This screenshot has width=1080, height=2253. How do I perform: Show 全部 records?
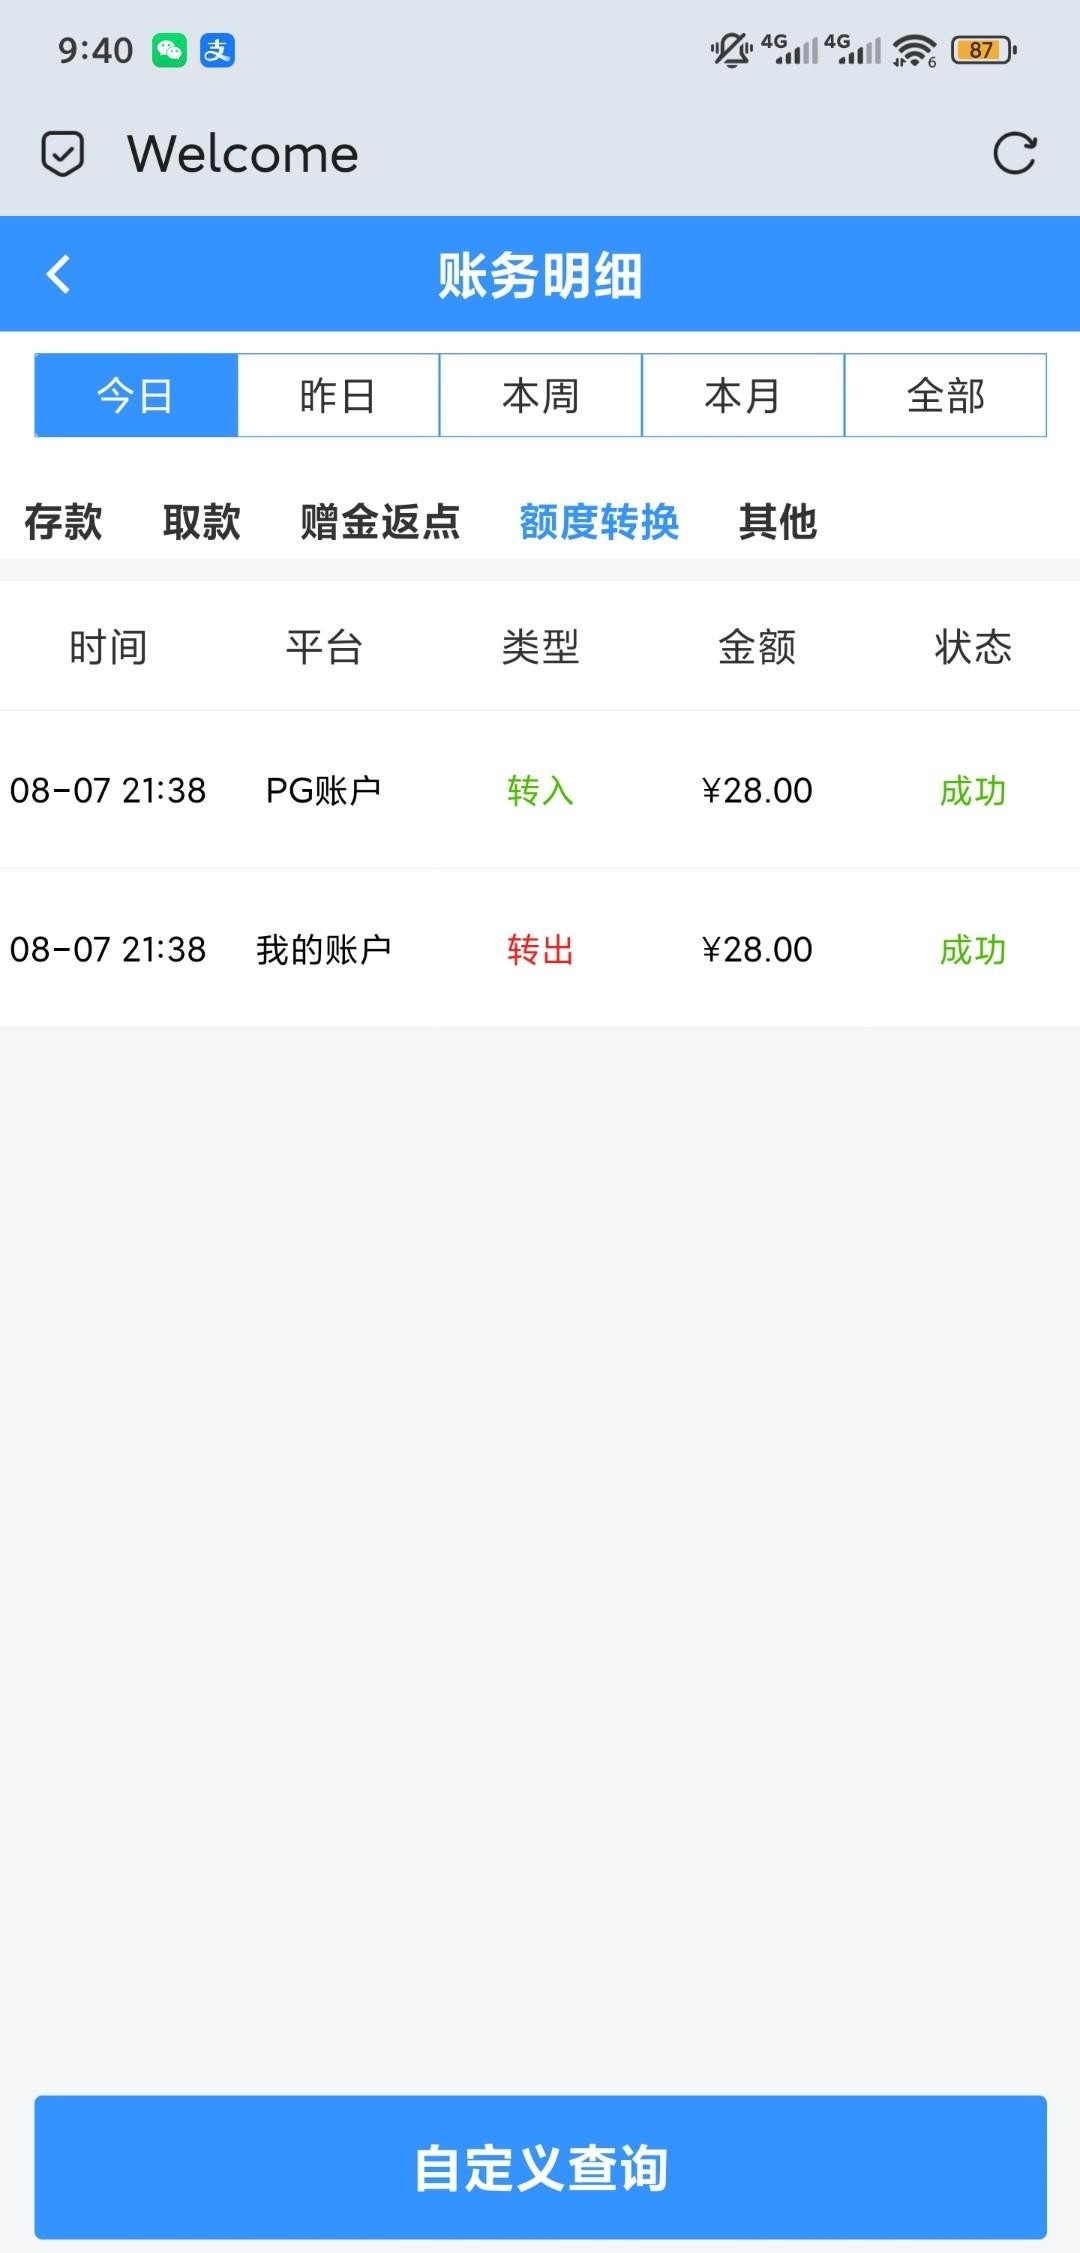point(946,395)
